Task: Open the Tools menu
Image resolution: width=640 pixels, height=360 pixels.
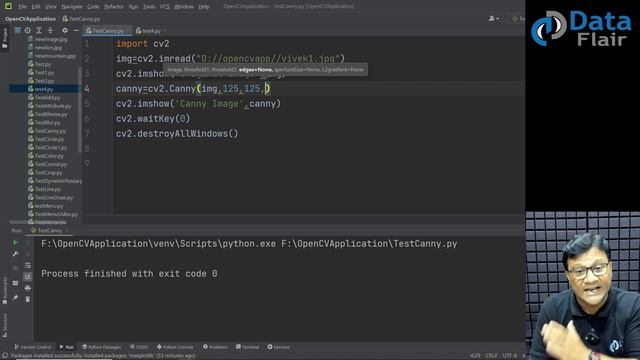Action: tap(149, 7)
